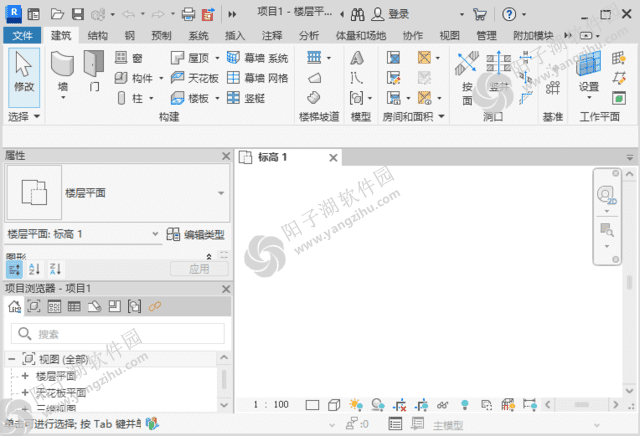Click the 登录 sign-in link

tap(398, 14)
